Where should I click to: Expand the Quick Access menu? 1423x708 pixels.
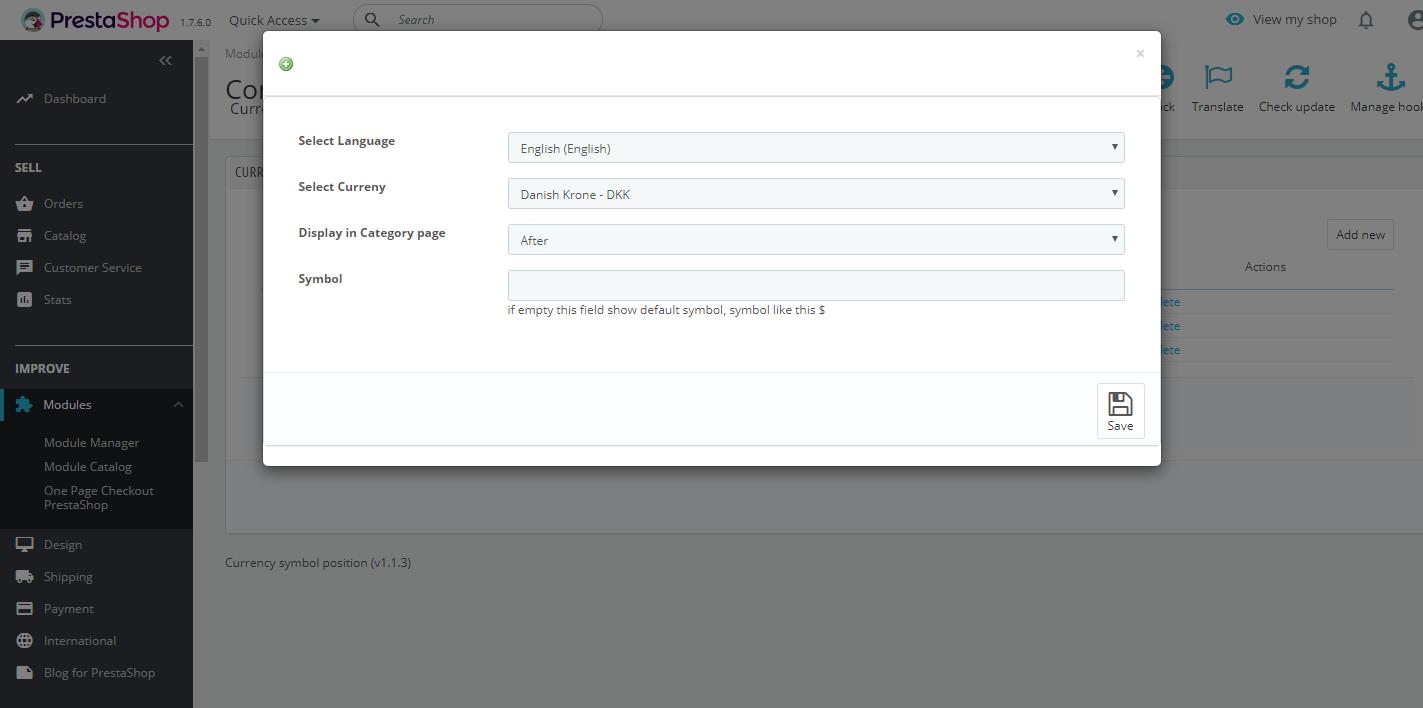coord(274,20)
